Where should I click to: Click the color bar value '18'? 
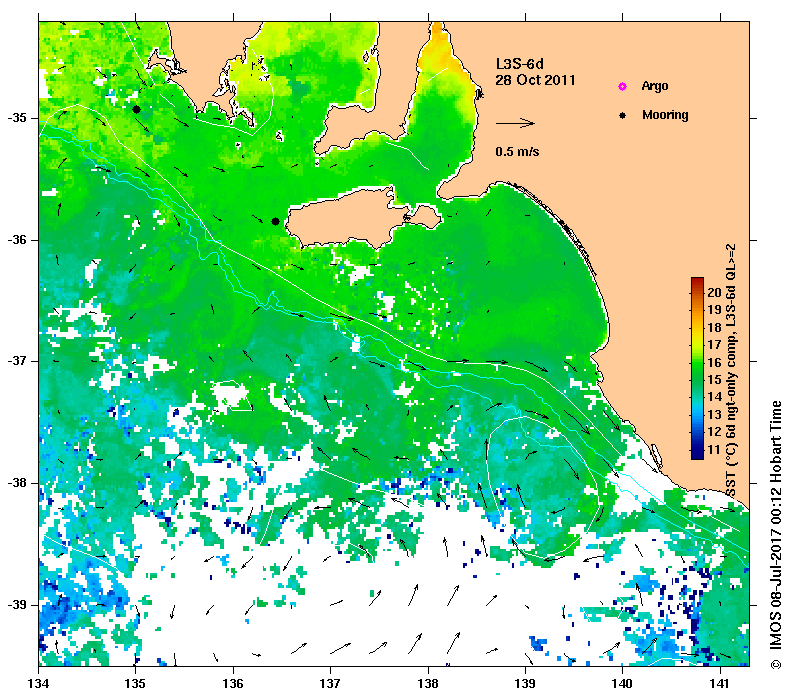[x=714, y=327]
